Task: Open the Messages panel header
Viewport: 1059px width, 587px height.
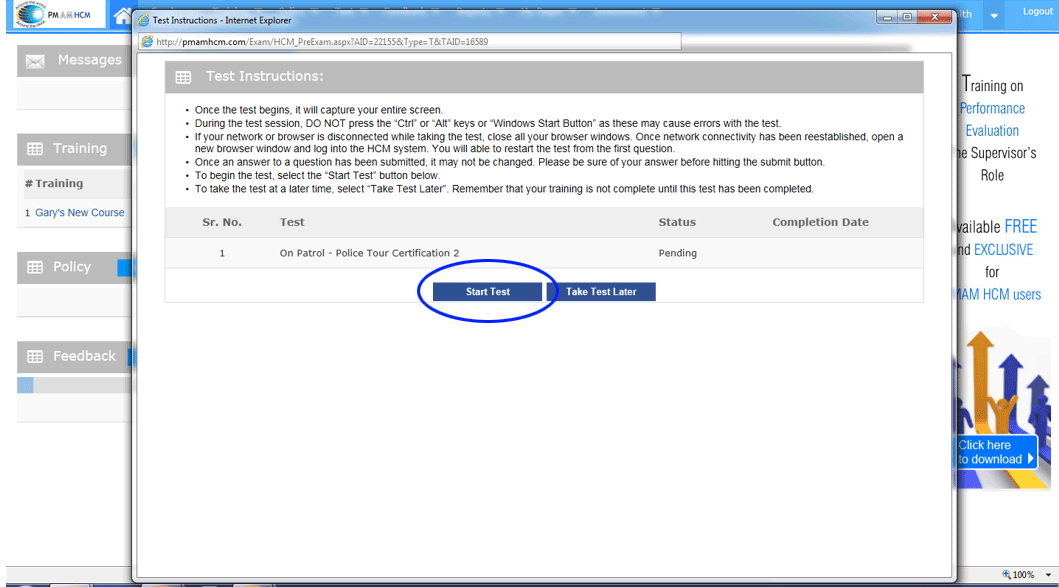Action: [x=74, y=61]
